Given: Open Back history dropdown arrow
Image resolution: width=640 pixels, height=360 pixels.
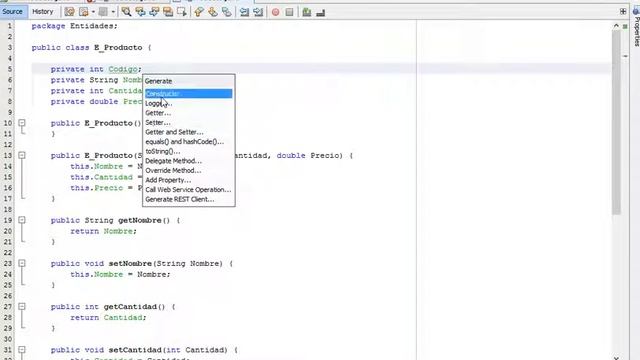Looking at the screenshot, I should [93, 12].
